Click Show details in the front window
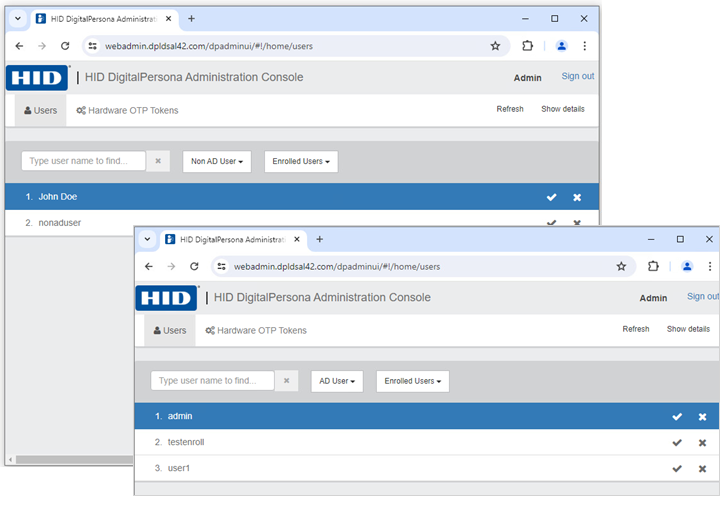 coord(688,329)
